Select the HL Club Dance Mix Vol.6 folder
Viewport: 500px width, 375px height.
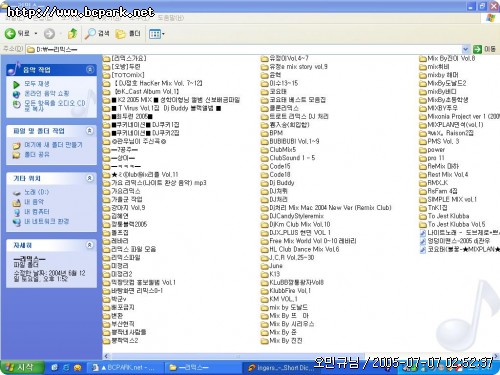(x=304, y=249)
